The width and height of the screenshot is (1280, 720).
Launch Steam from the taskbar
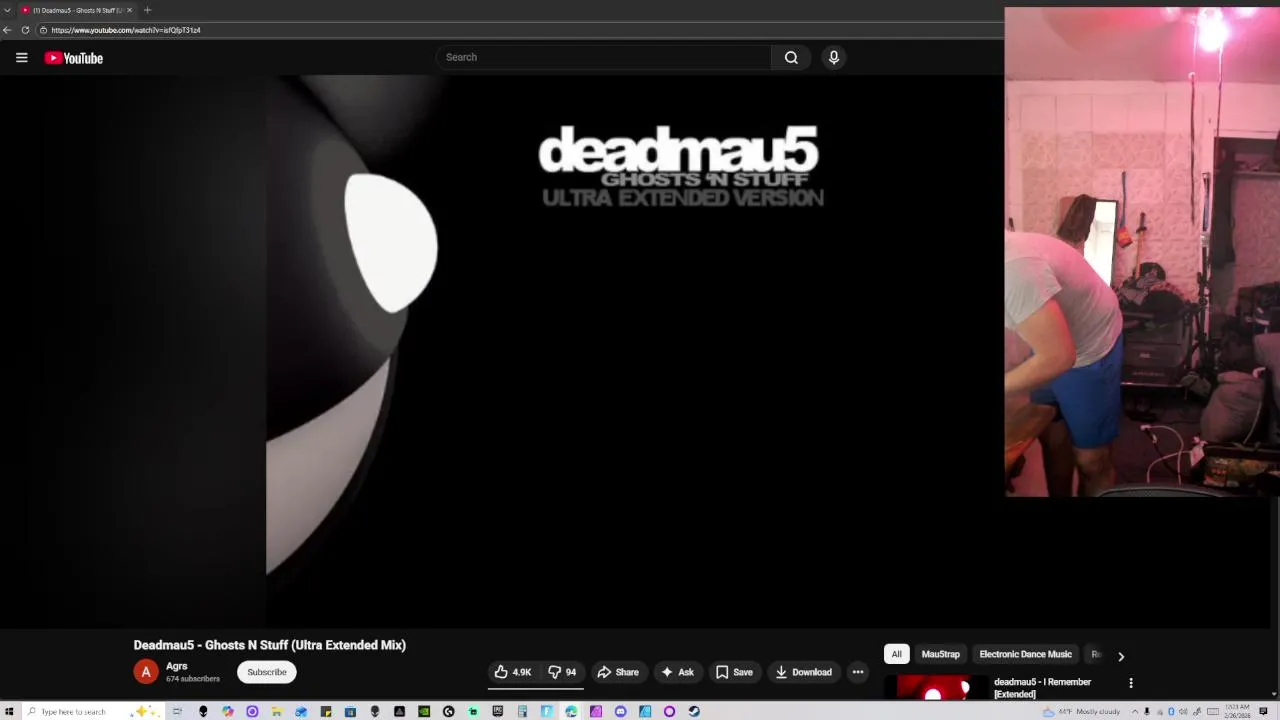(694, 711)
